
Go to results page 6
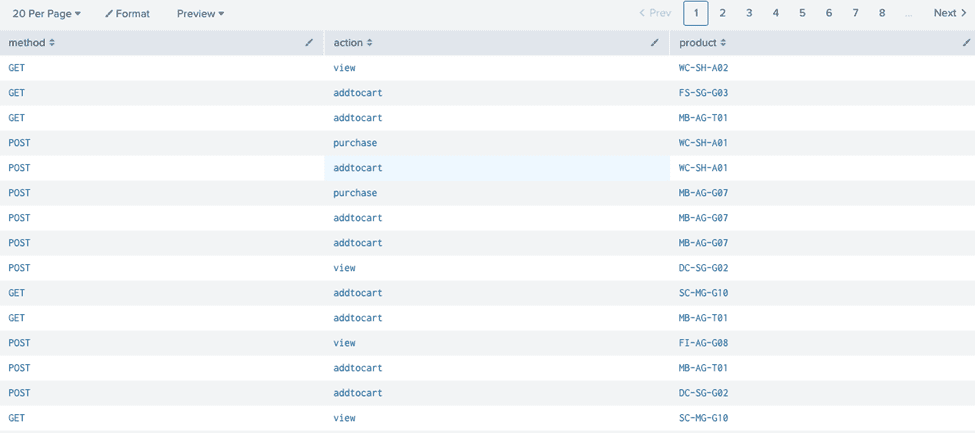tap(829, 13)
